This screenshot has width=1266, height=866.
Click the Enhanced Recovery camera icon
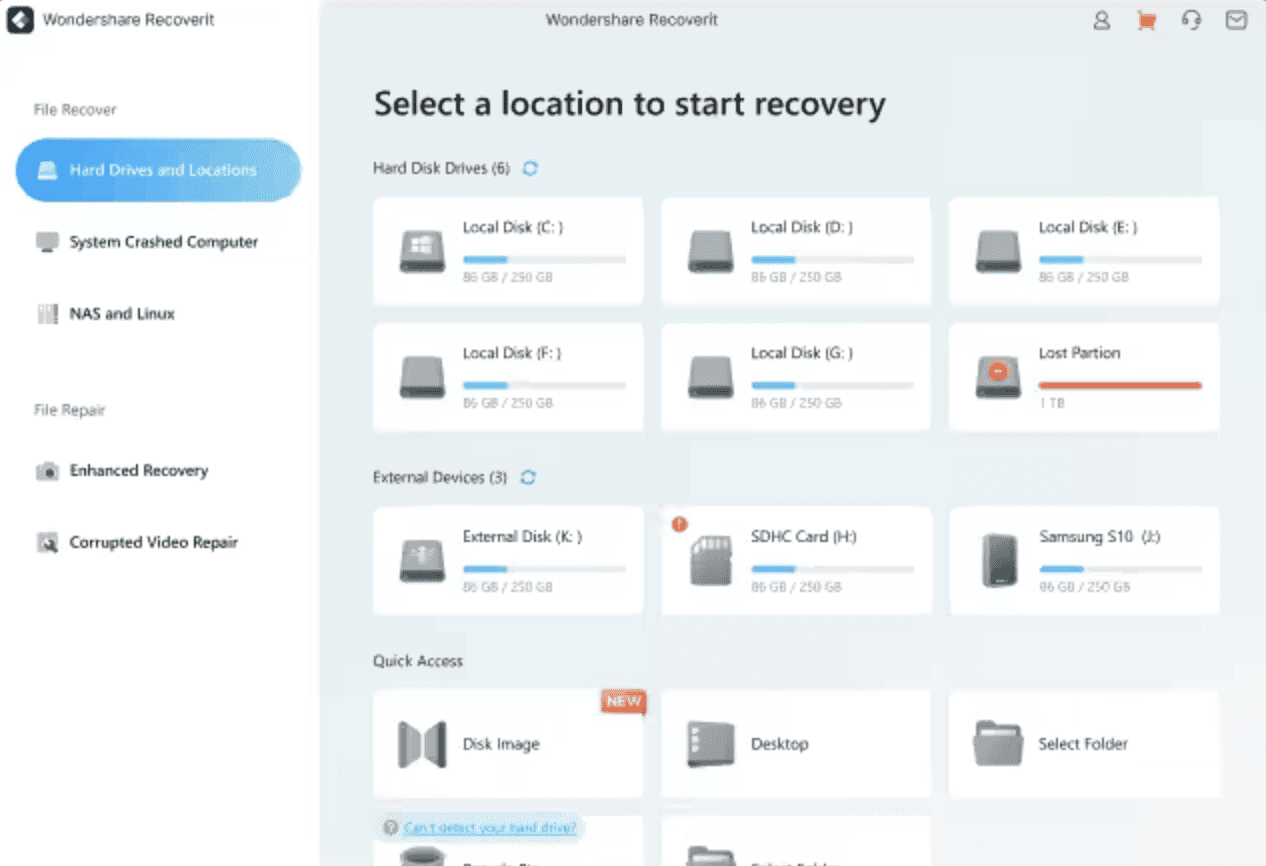point(47,471)
